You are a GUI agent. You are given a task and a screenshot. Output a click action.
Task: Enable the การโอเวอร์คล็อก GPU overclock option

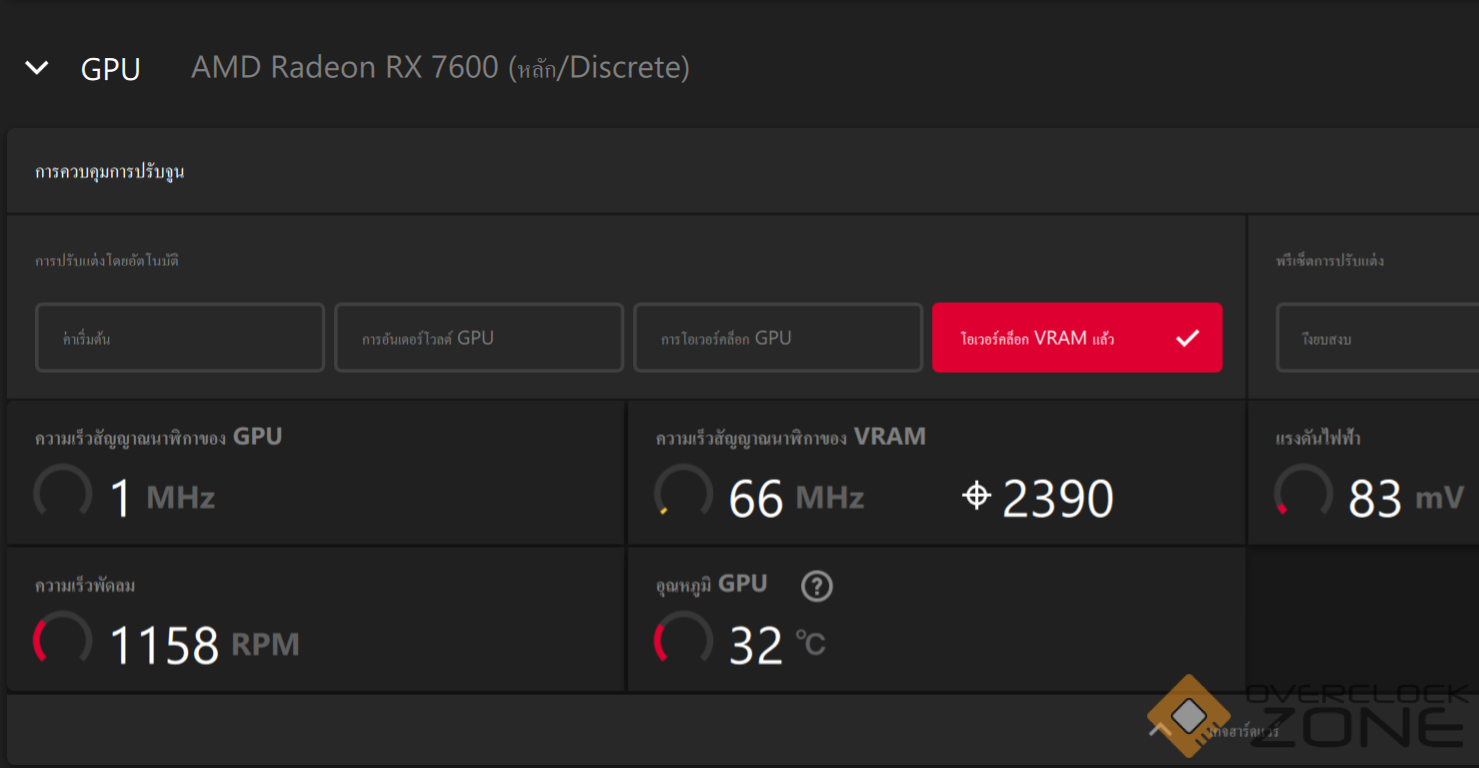pyautogui.click(x=777, y=338)
